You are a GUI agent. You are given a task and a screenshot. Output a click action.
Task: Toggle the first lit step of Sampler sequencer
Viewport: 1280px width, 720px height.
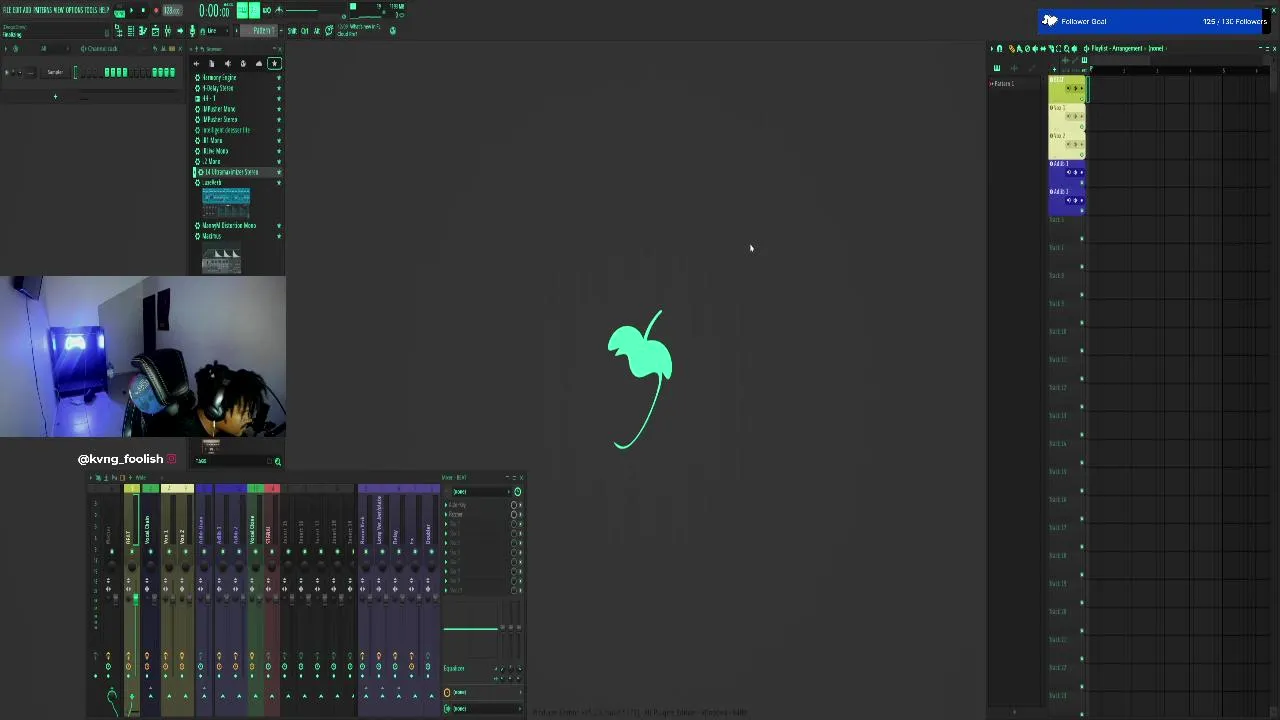pyautogui.click(x=107, y=72)
